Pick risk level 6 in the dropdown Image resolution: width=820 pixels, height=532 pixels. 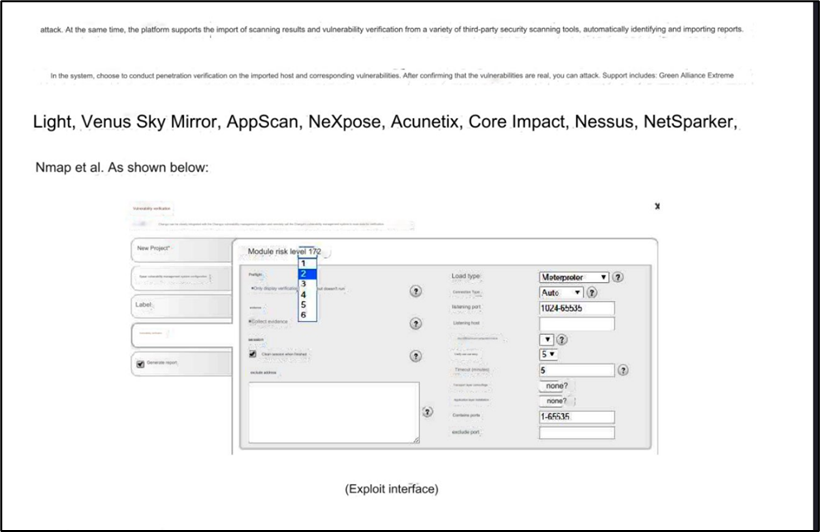coord(308,315)
